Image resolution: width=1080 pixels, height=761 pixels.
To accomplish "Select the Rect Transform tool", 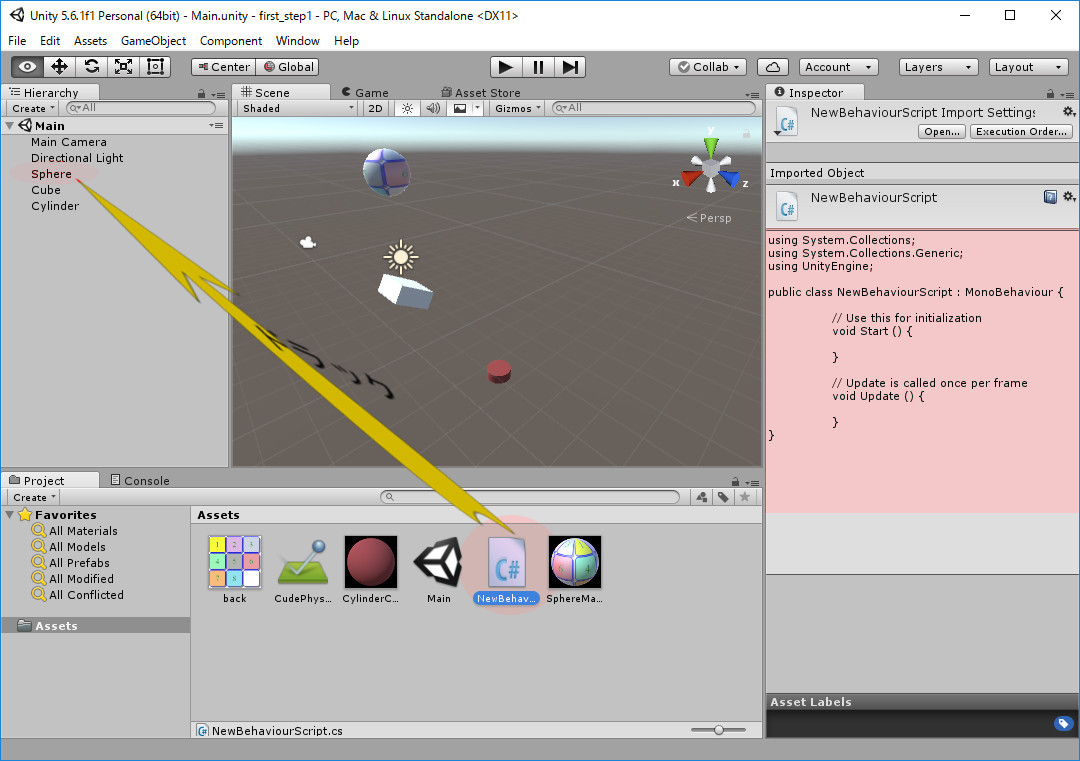I will pyautogui.click(x=155, y=67).
